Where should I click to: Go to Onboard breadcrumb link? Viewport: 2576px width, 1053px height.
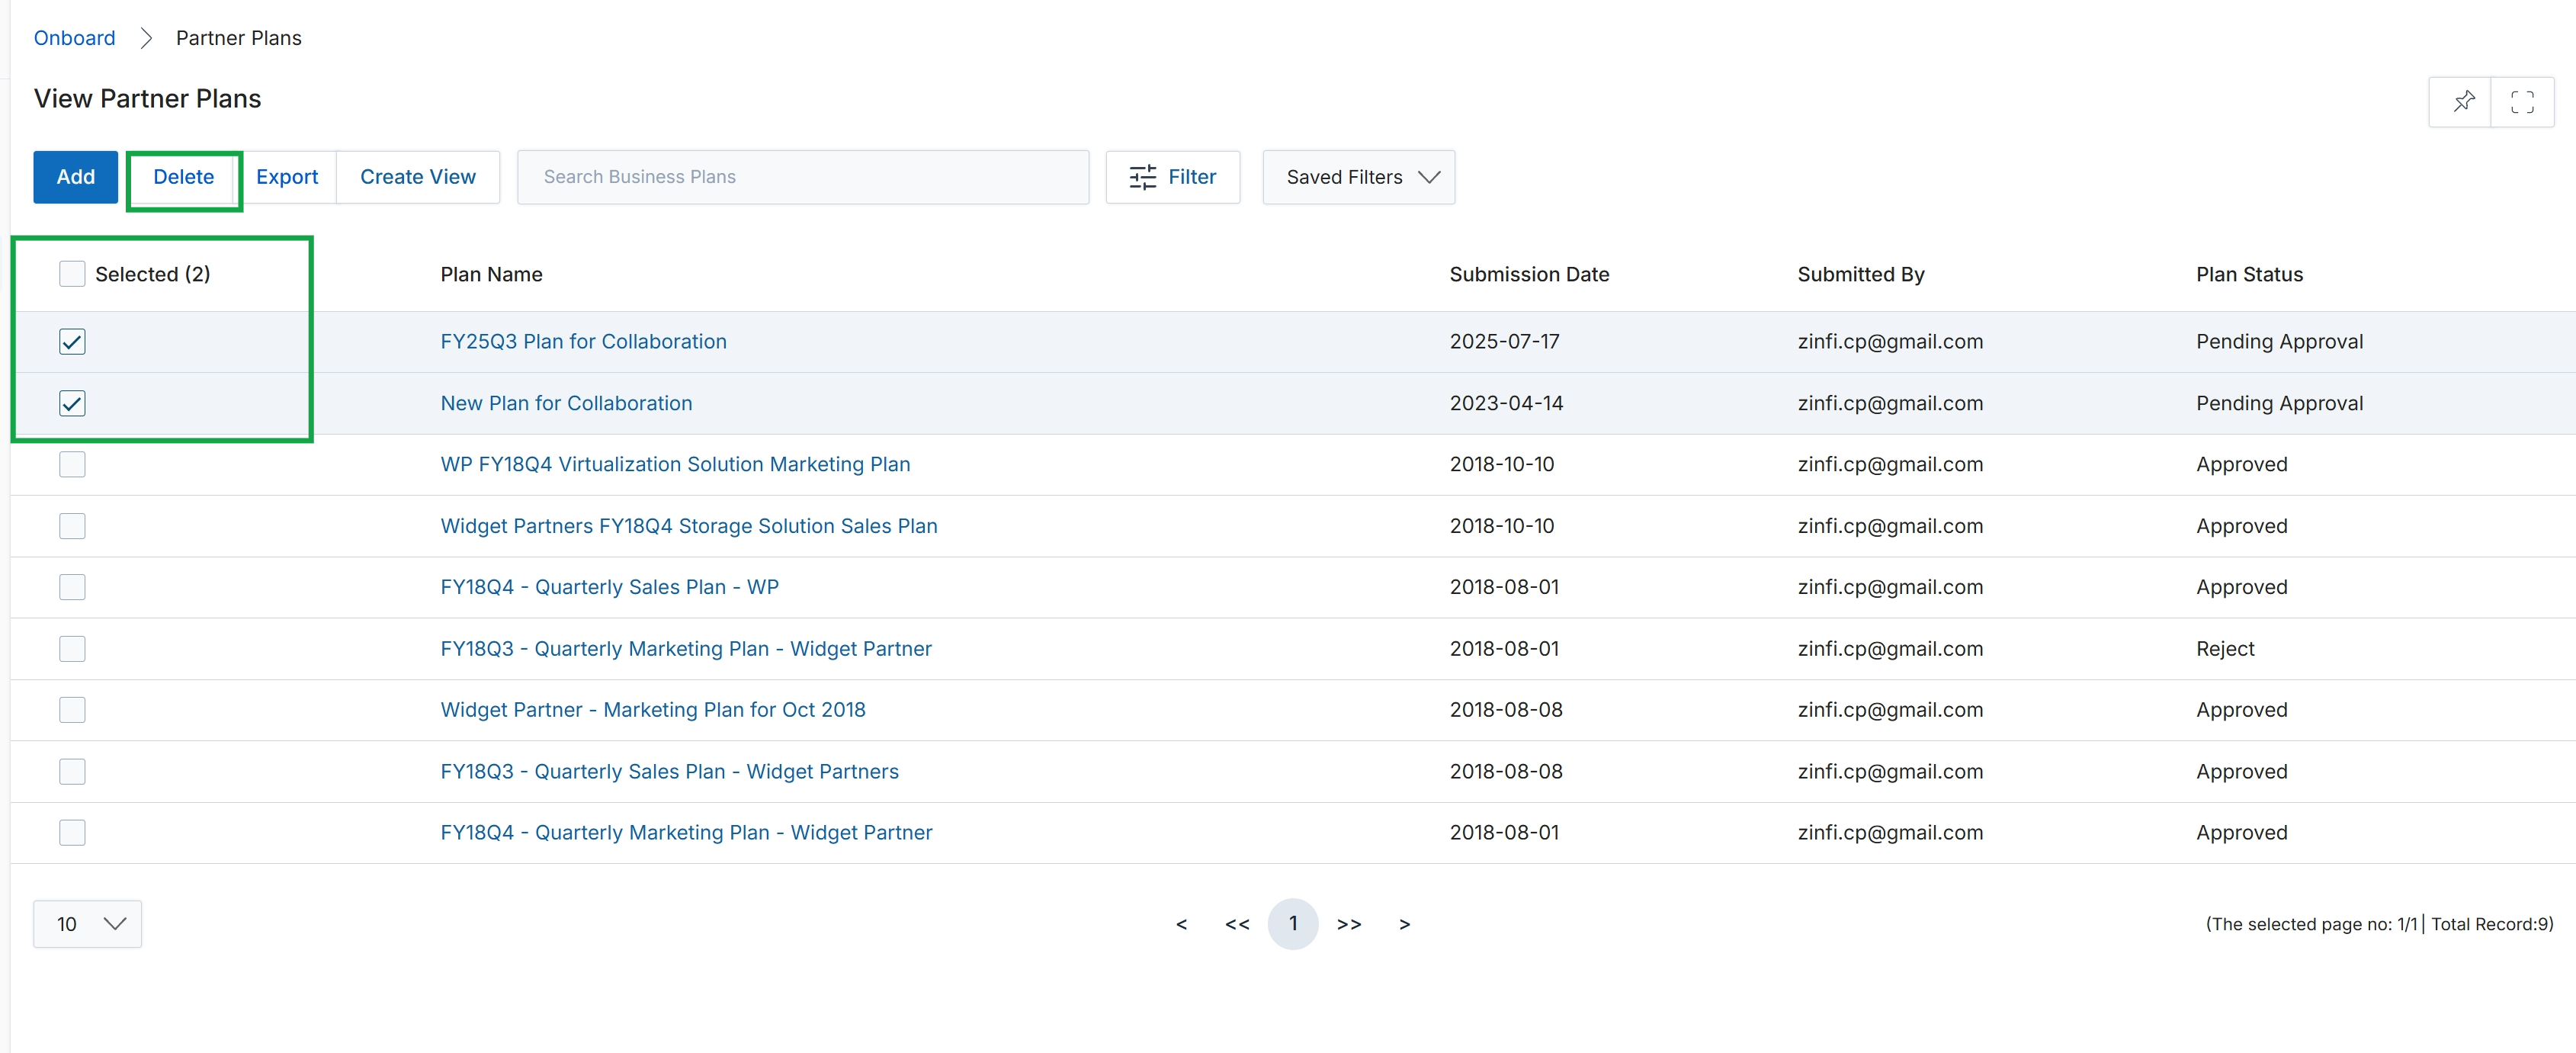[75, 38]
